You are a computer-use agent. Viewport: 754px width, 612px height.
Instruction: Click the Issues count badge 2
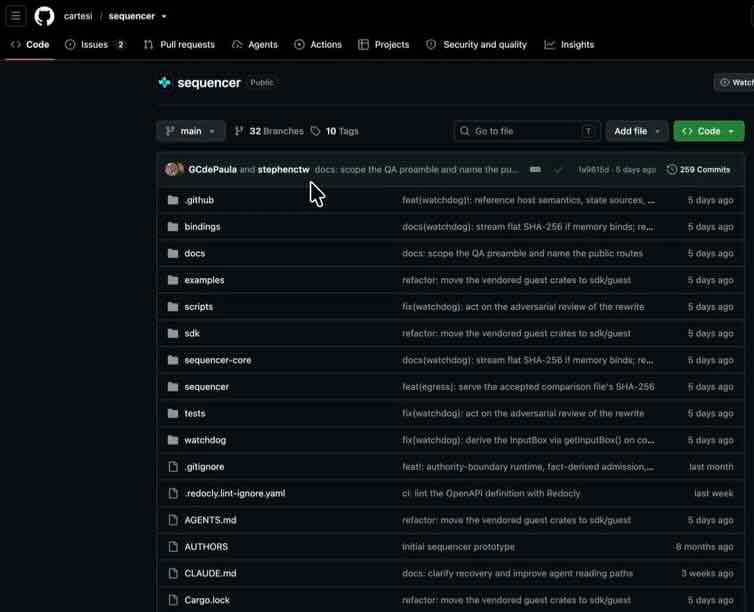coord(120,45)
